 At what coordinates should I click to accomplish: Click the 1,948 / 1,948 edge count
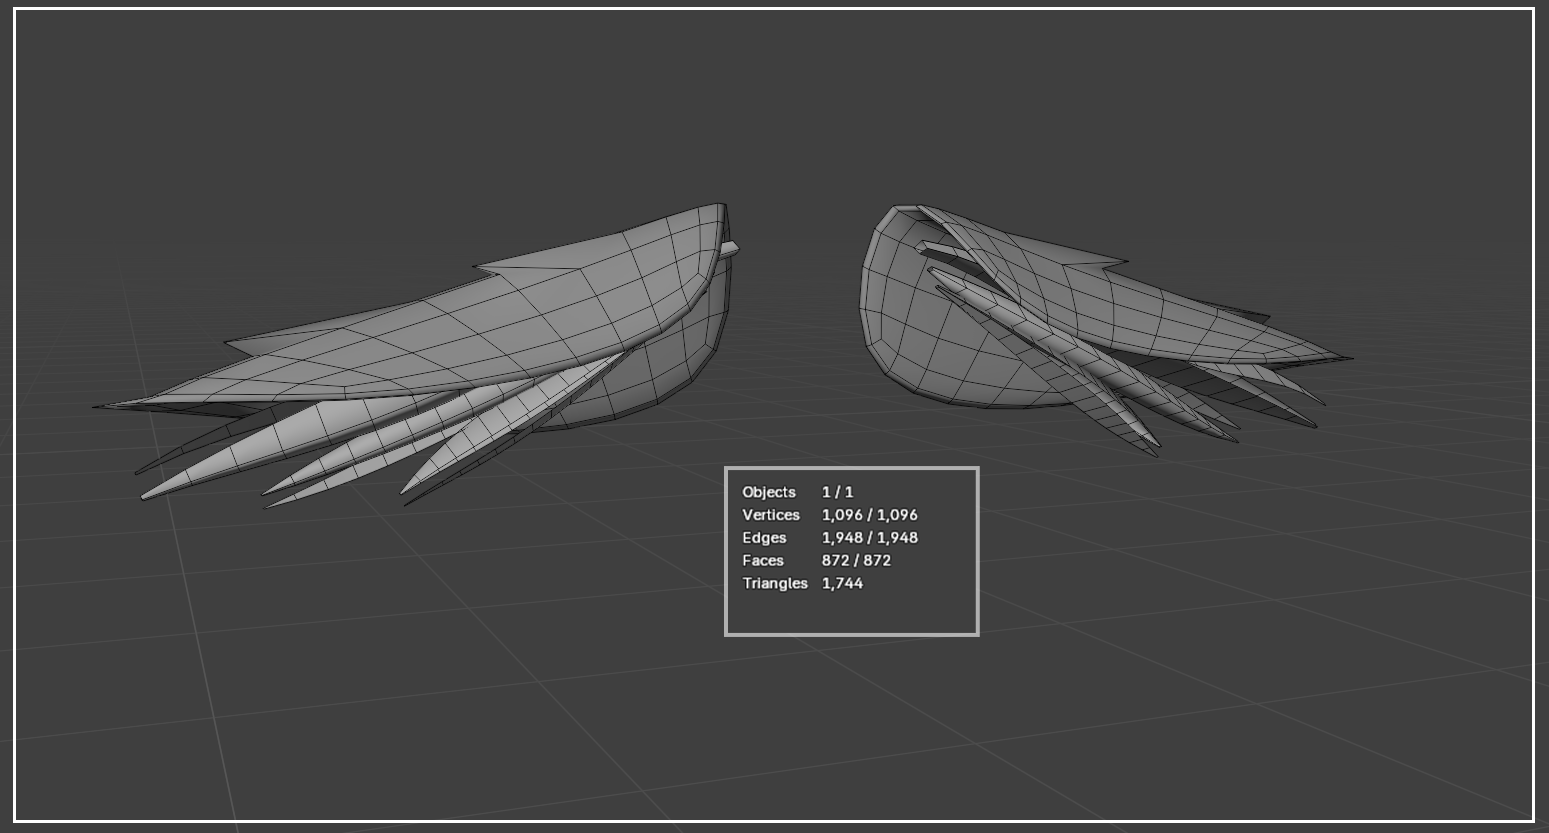tap(870, 538)
